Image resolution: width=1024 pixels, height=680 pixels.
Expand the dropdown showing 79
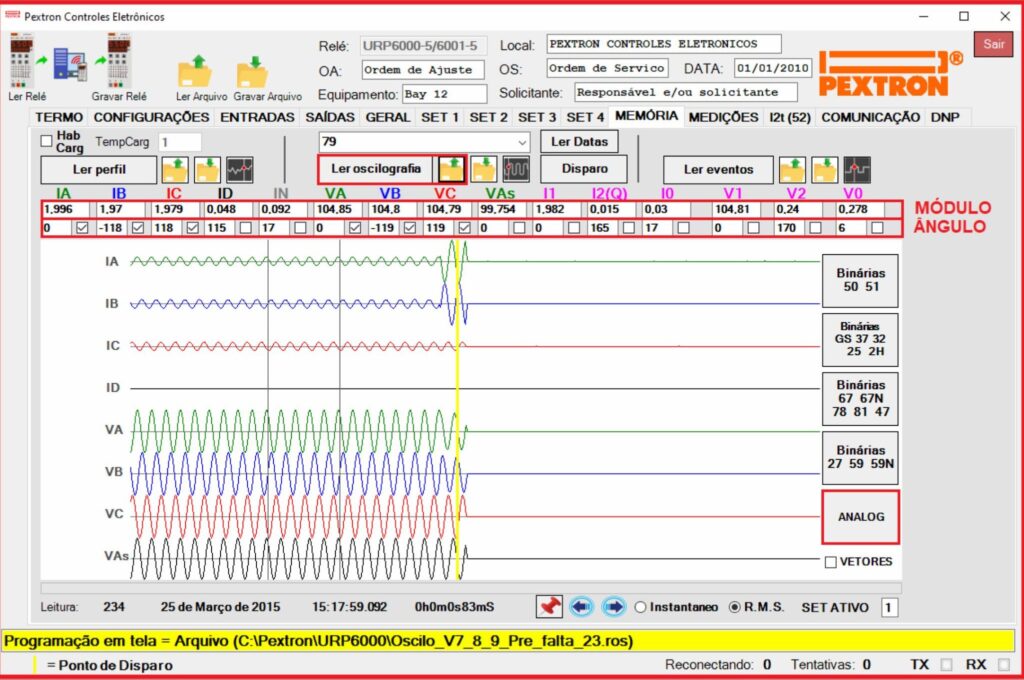522,142
